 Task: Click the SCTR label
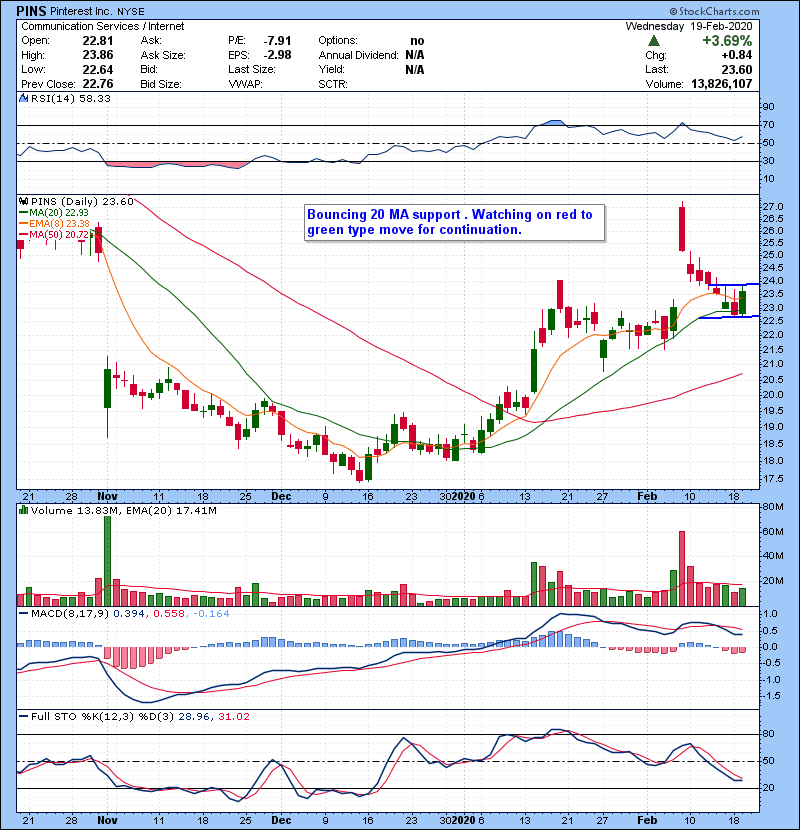click(x=333, y=84)
